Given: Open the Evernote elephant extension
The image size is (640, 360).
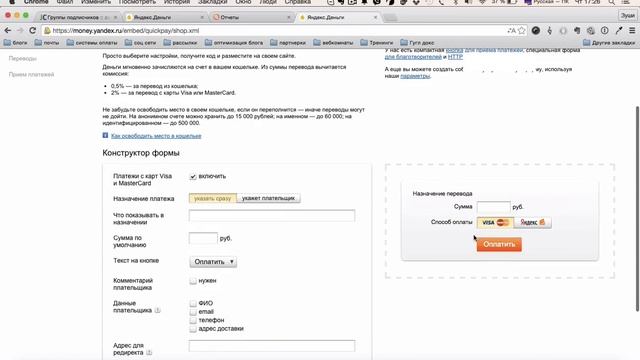Looking at the screenshot, I should click(577, 31).
